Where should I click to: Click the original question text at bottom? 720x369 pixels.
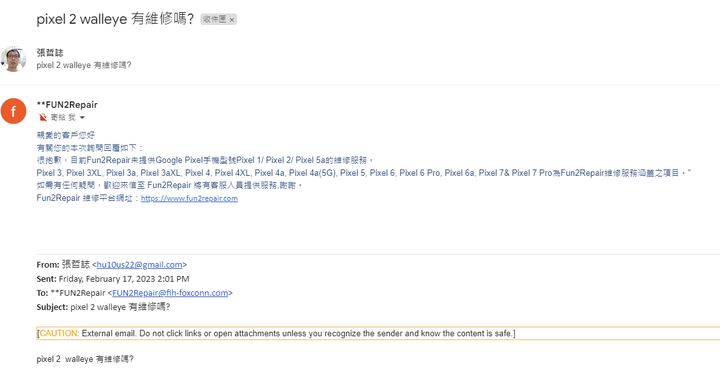point(85,359)
